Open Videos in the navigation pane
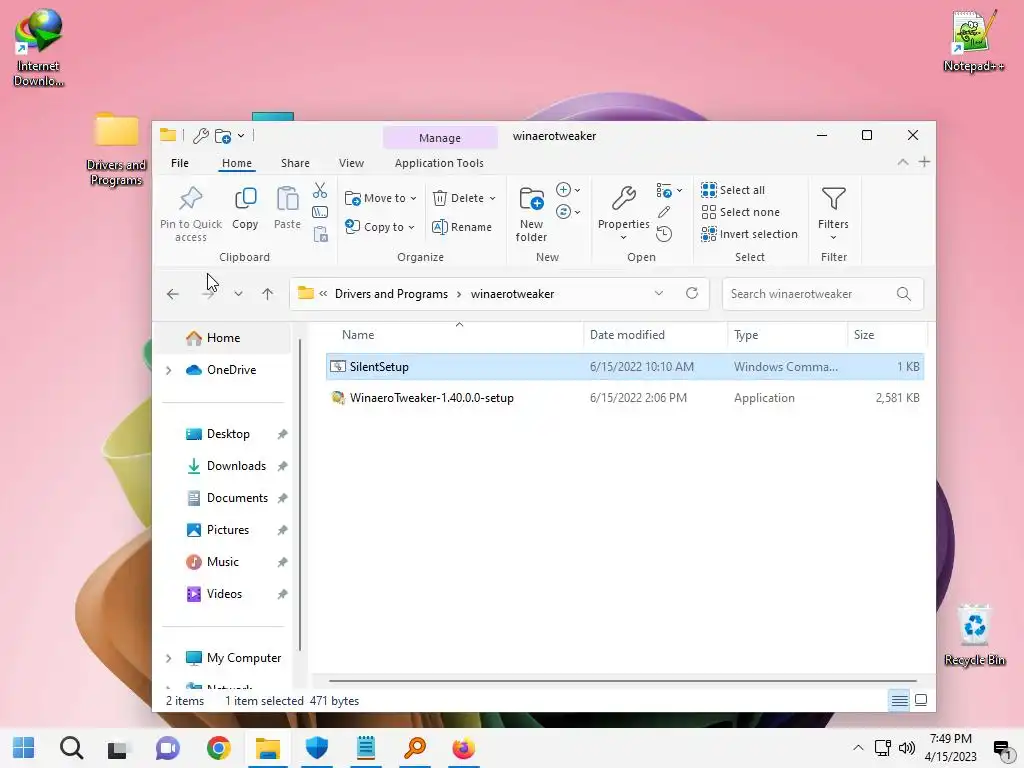Screen dimensions: 1024x768 coord(224,594)
